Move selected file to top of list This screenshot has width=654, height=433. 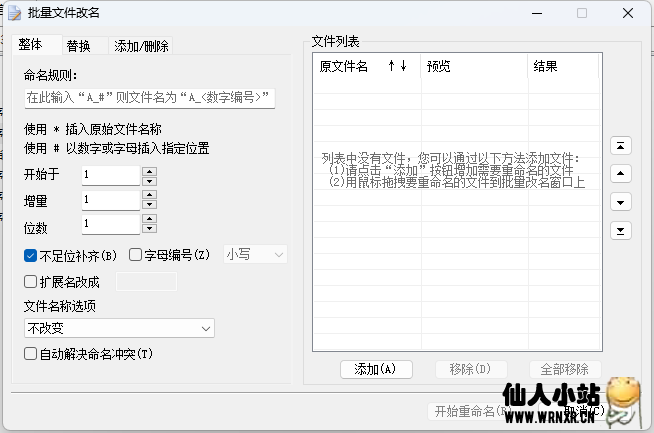(x=621, y=146)
